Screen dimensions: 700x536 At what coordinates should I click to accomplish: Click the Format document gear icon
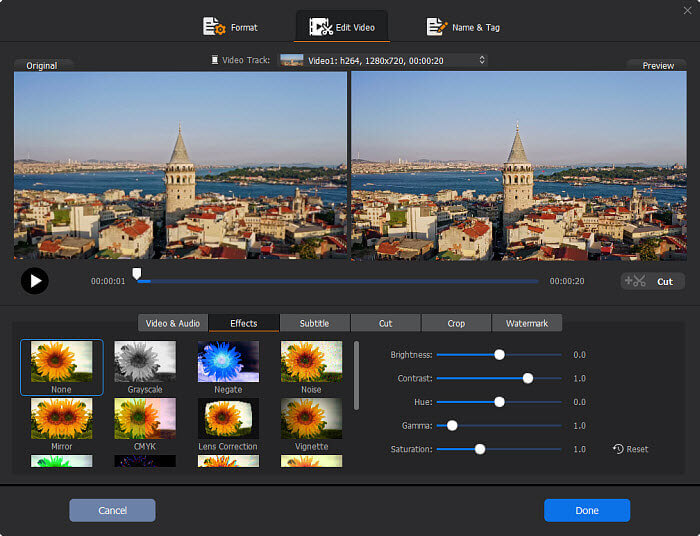214,27
